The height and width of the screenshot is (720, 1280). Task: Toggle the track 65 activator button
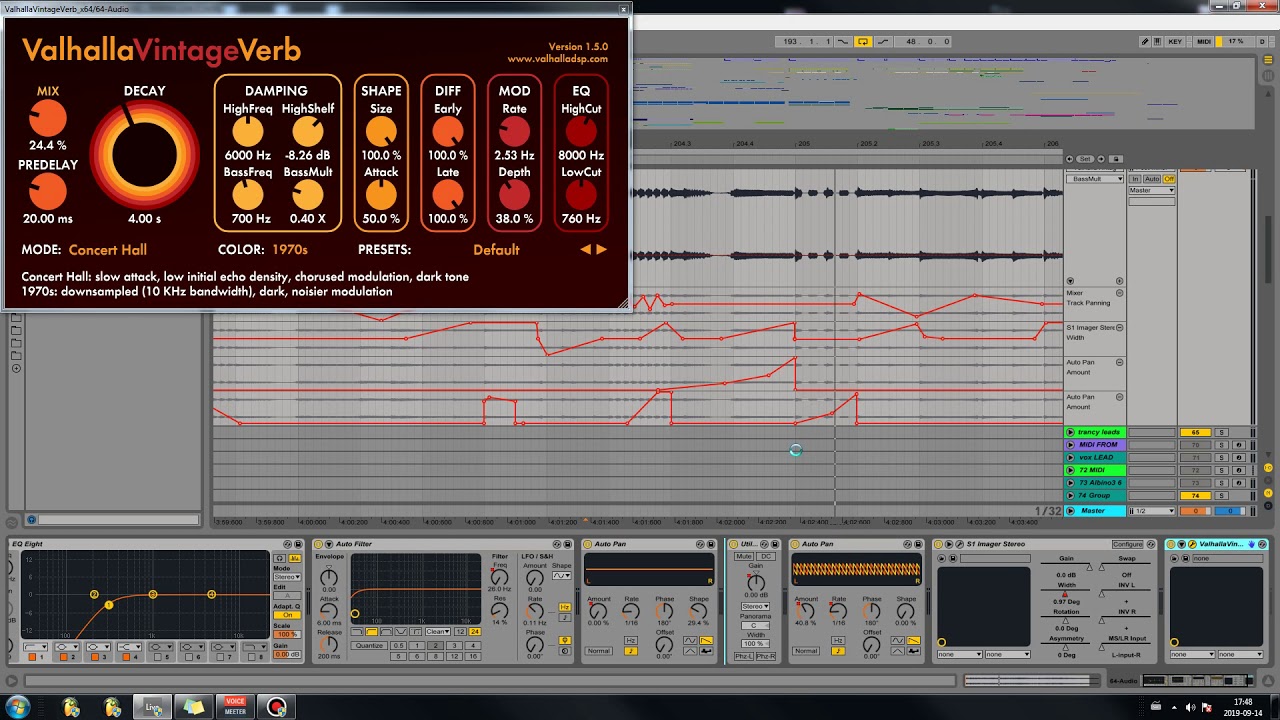pos(1196,432)
